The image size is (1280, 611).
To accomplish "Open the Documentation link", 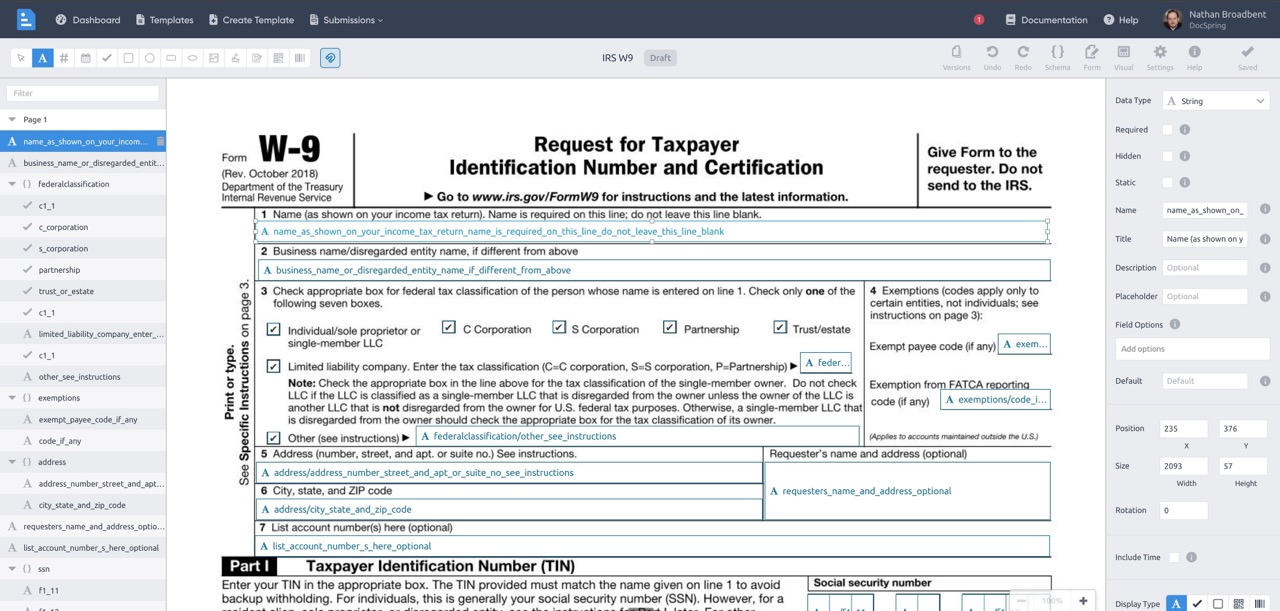I will point(1046,20).
